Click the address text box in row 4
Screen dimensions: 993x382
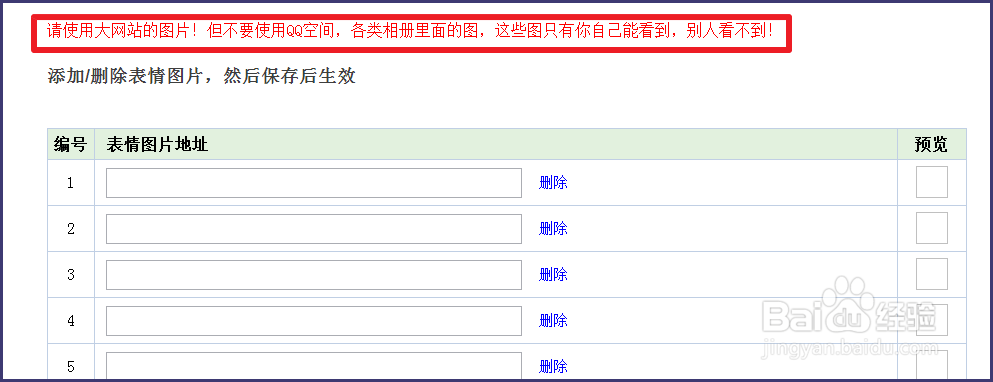(x=313, y=321)
